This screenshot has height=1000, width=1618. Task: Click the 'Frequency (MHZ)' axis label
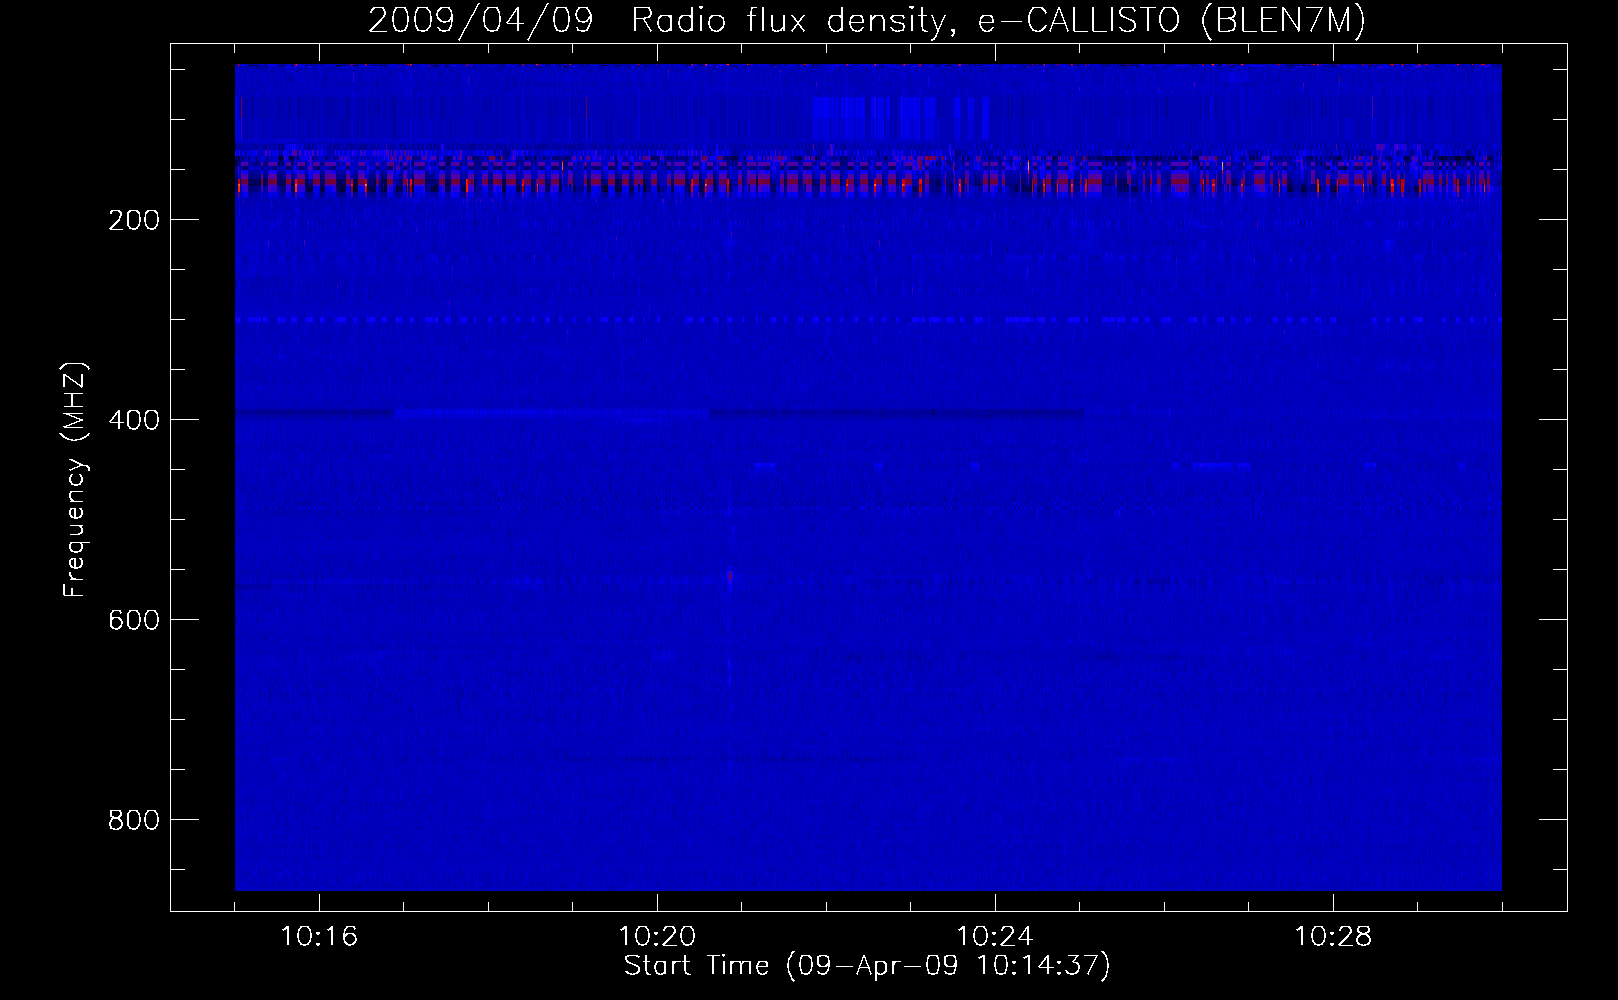pyautogui.click(x=75, y=480)
